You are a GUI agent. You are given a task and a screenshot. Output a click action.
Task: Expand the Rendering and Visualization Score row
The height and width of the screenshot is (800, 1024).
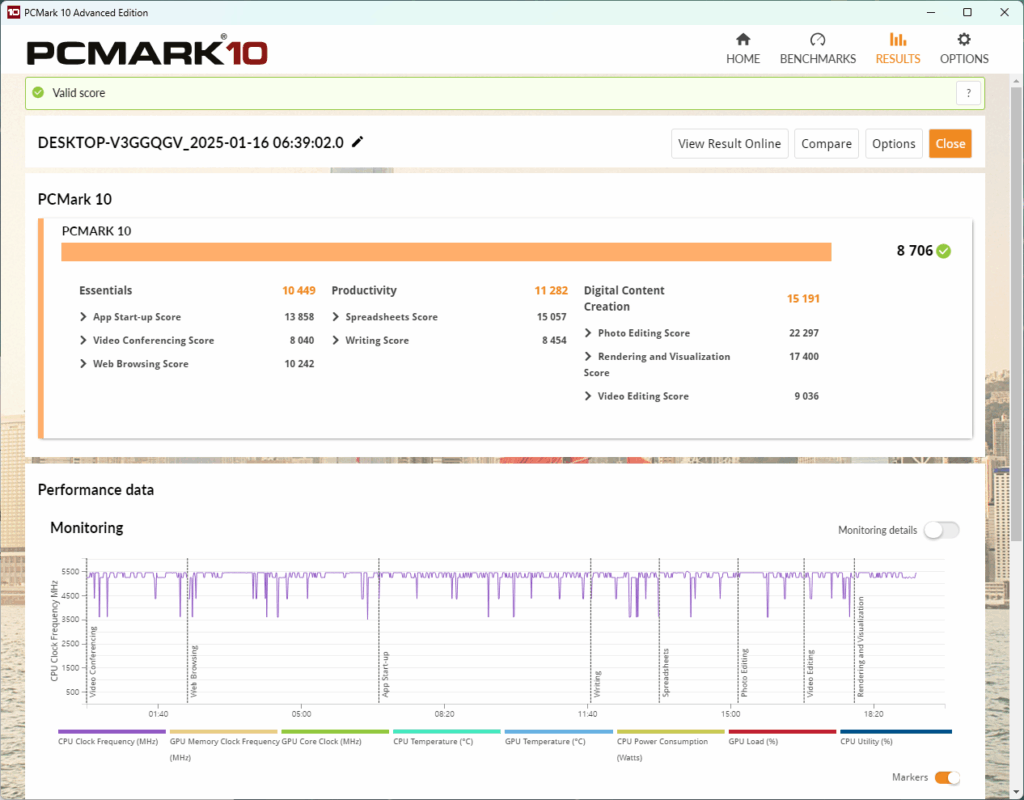[x=588, y=357]
